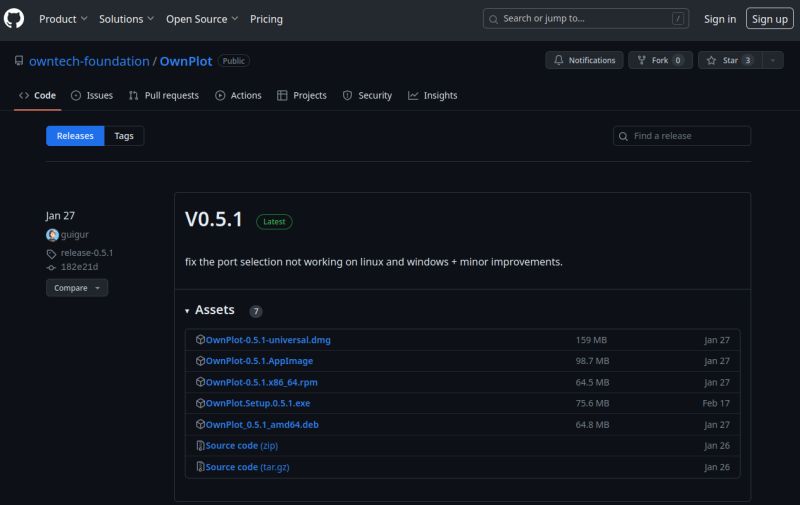Click the package icon beside x86_64.rpm

[200, 382]
